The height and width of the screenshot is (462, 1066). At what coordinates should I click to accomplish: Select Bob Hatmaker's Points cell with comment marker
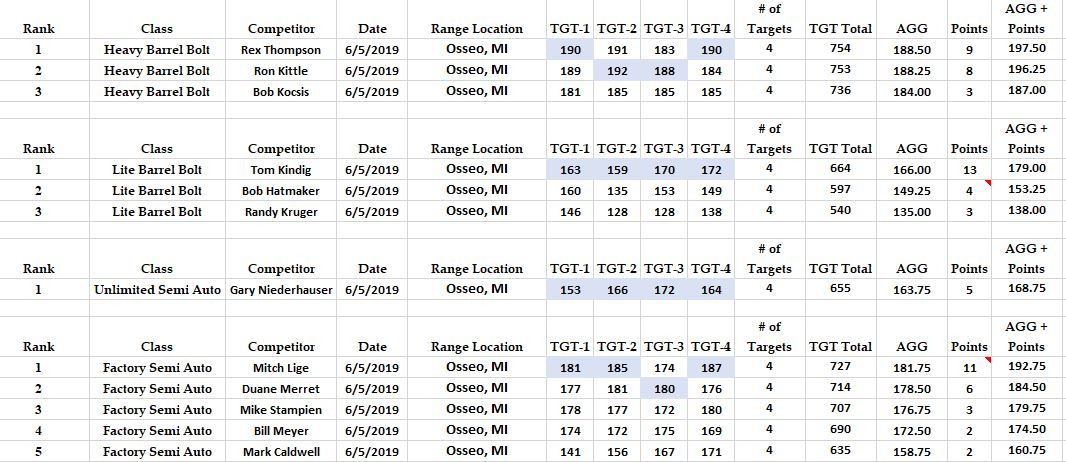click(968, 191)
